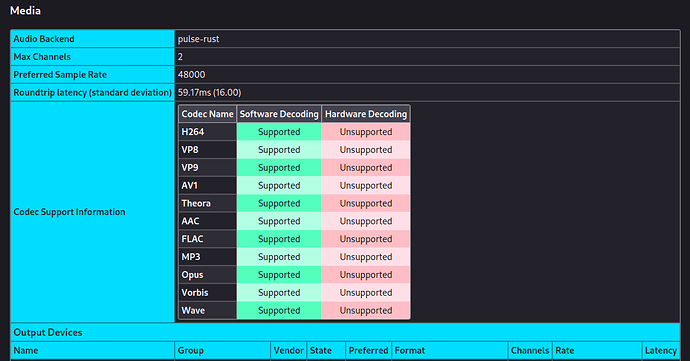The image size is (690, 361).
Task: Select the VP8 codec name cell
Action: 207,150
